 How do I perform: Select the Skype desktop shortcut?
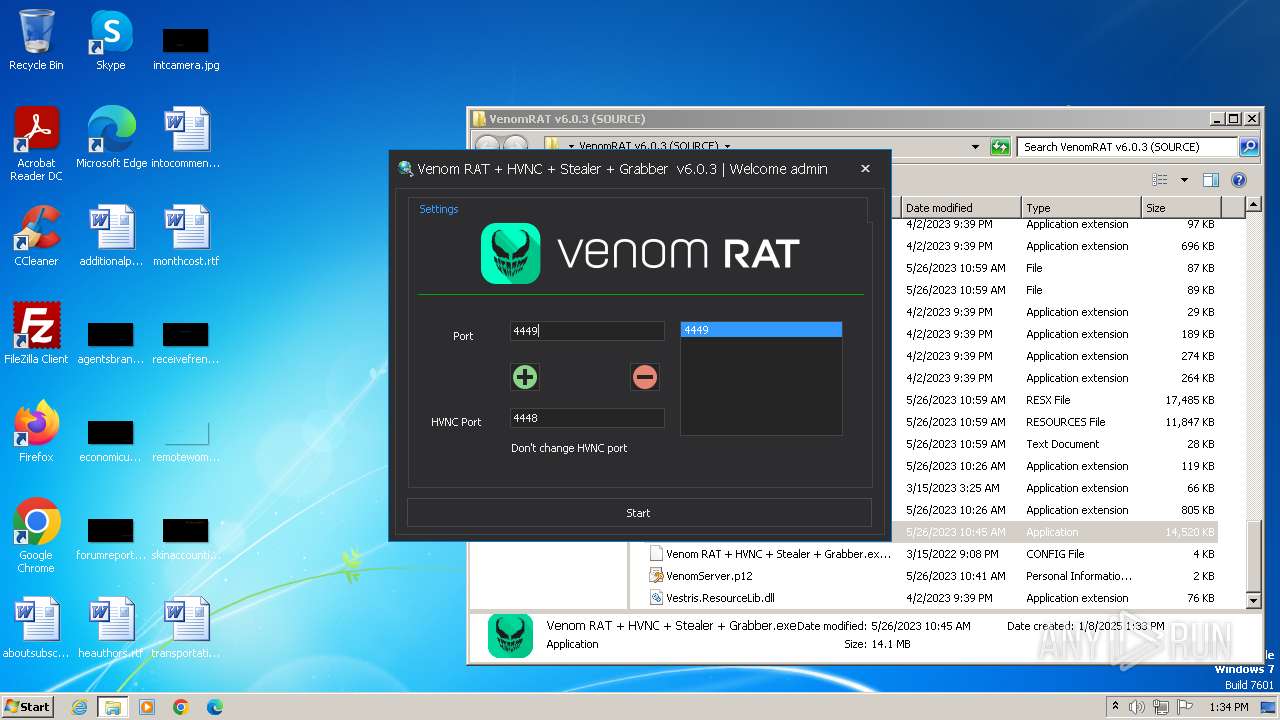[x=110, y=40]
